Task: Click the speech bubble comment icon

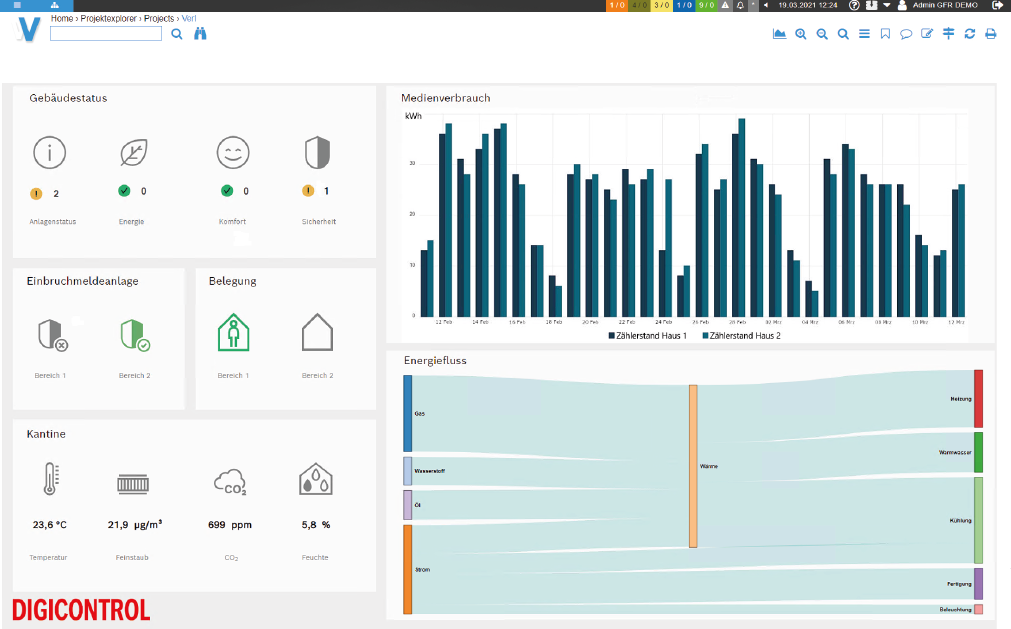Action: (906, 34)
